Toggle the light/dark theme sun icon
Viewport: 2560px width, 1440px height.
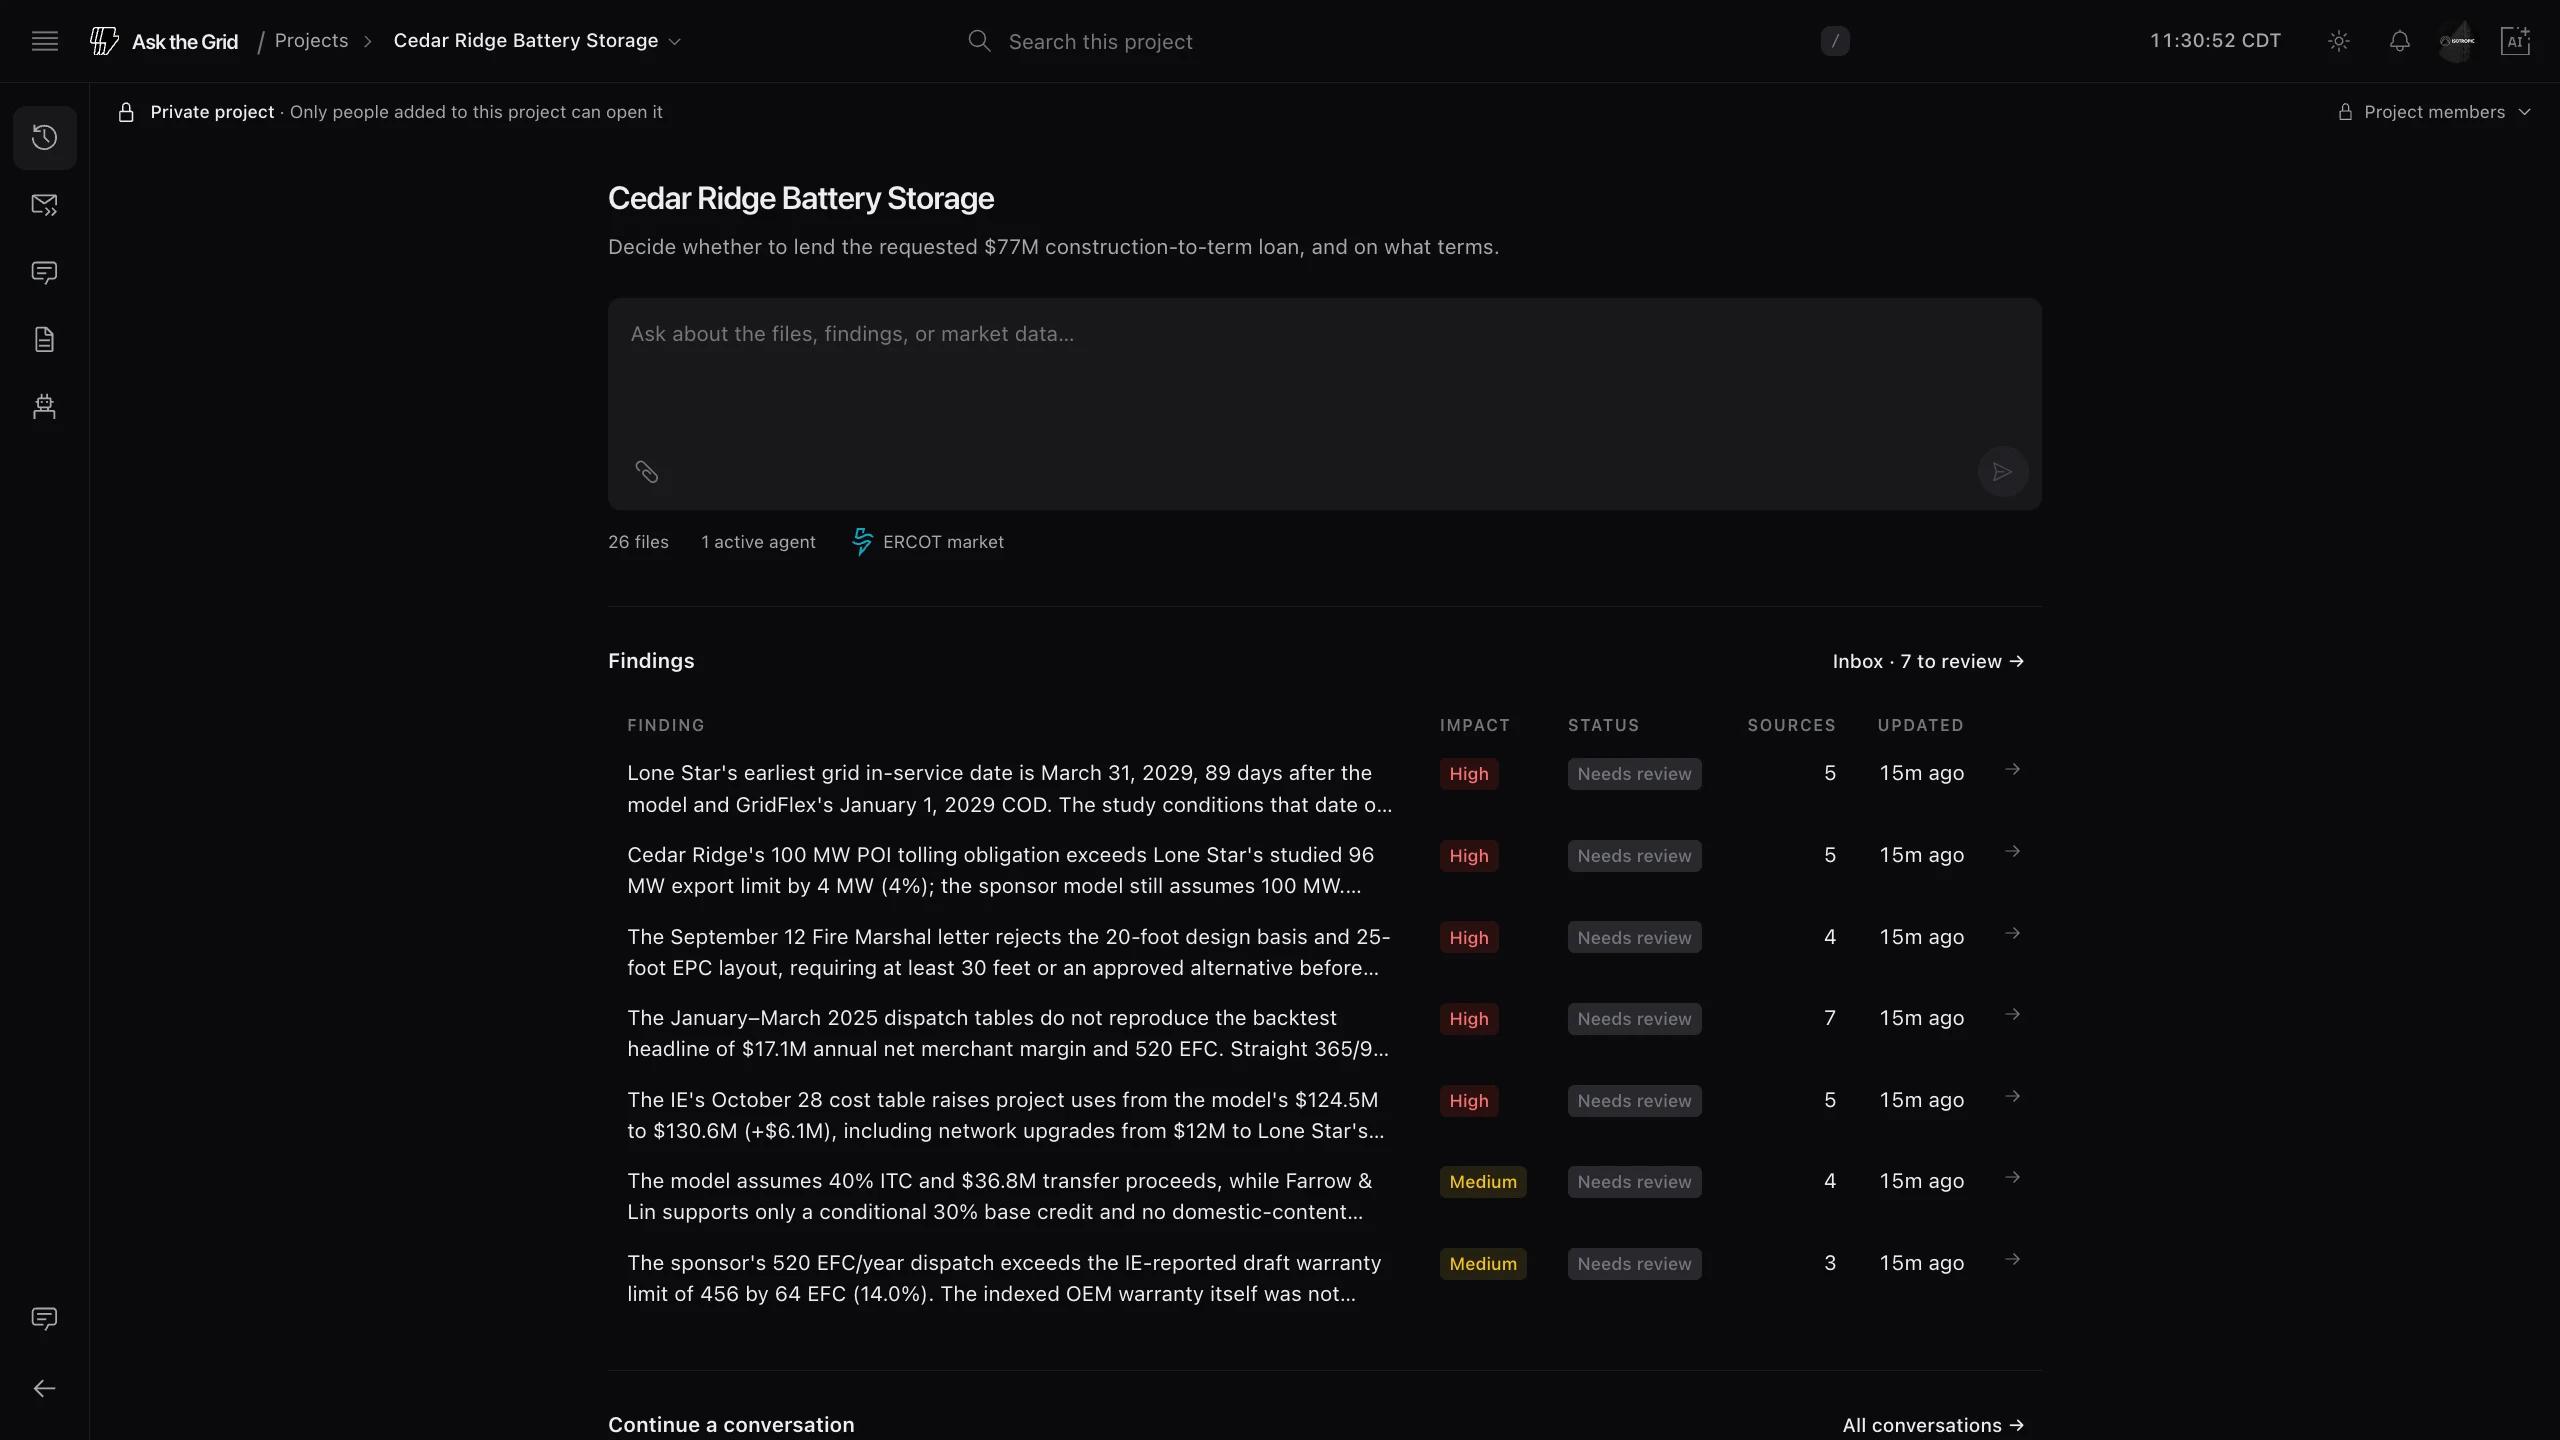click(2338, 41)
